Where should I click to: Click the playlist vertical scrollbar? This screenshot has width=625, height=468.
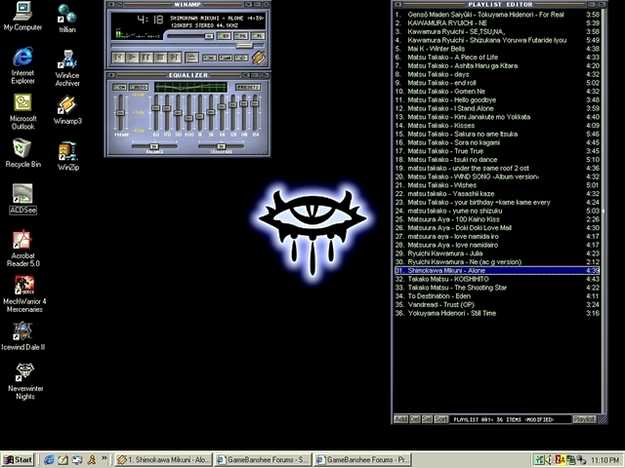(x=603, y=211)
